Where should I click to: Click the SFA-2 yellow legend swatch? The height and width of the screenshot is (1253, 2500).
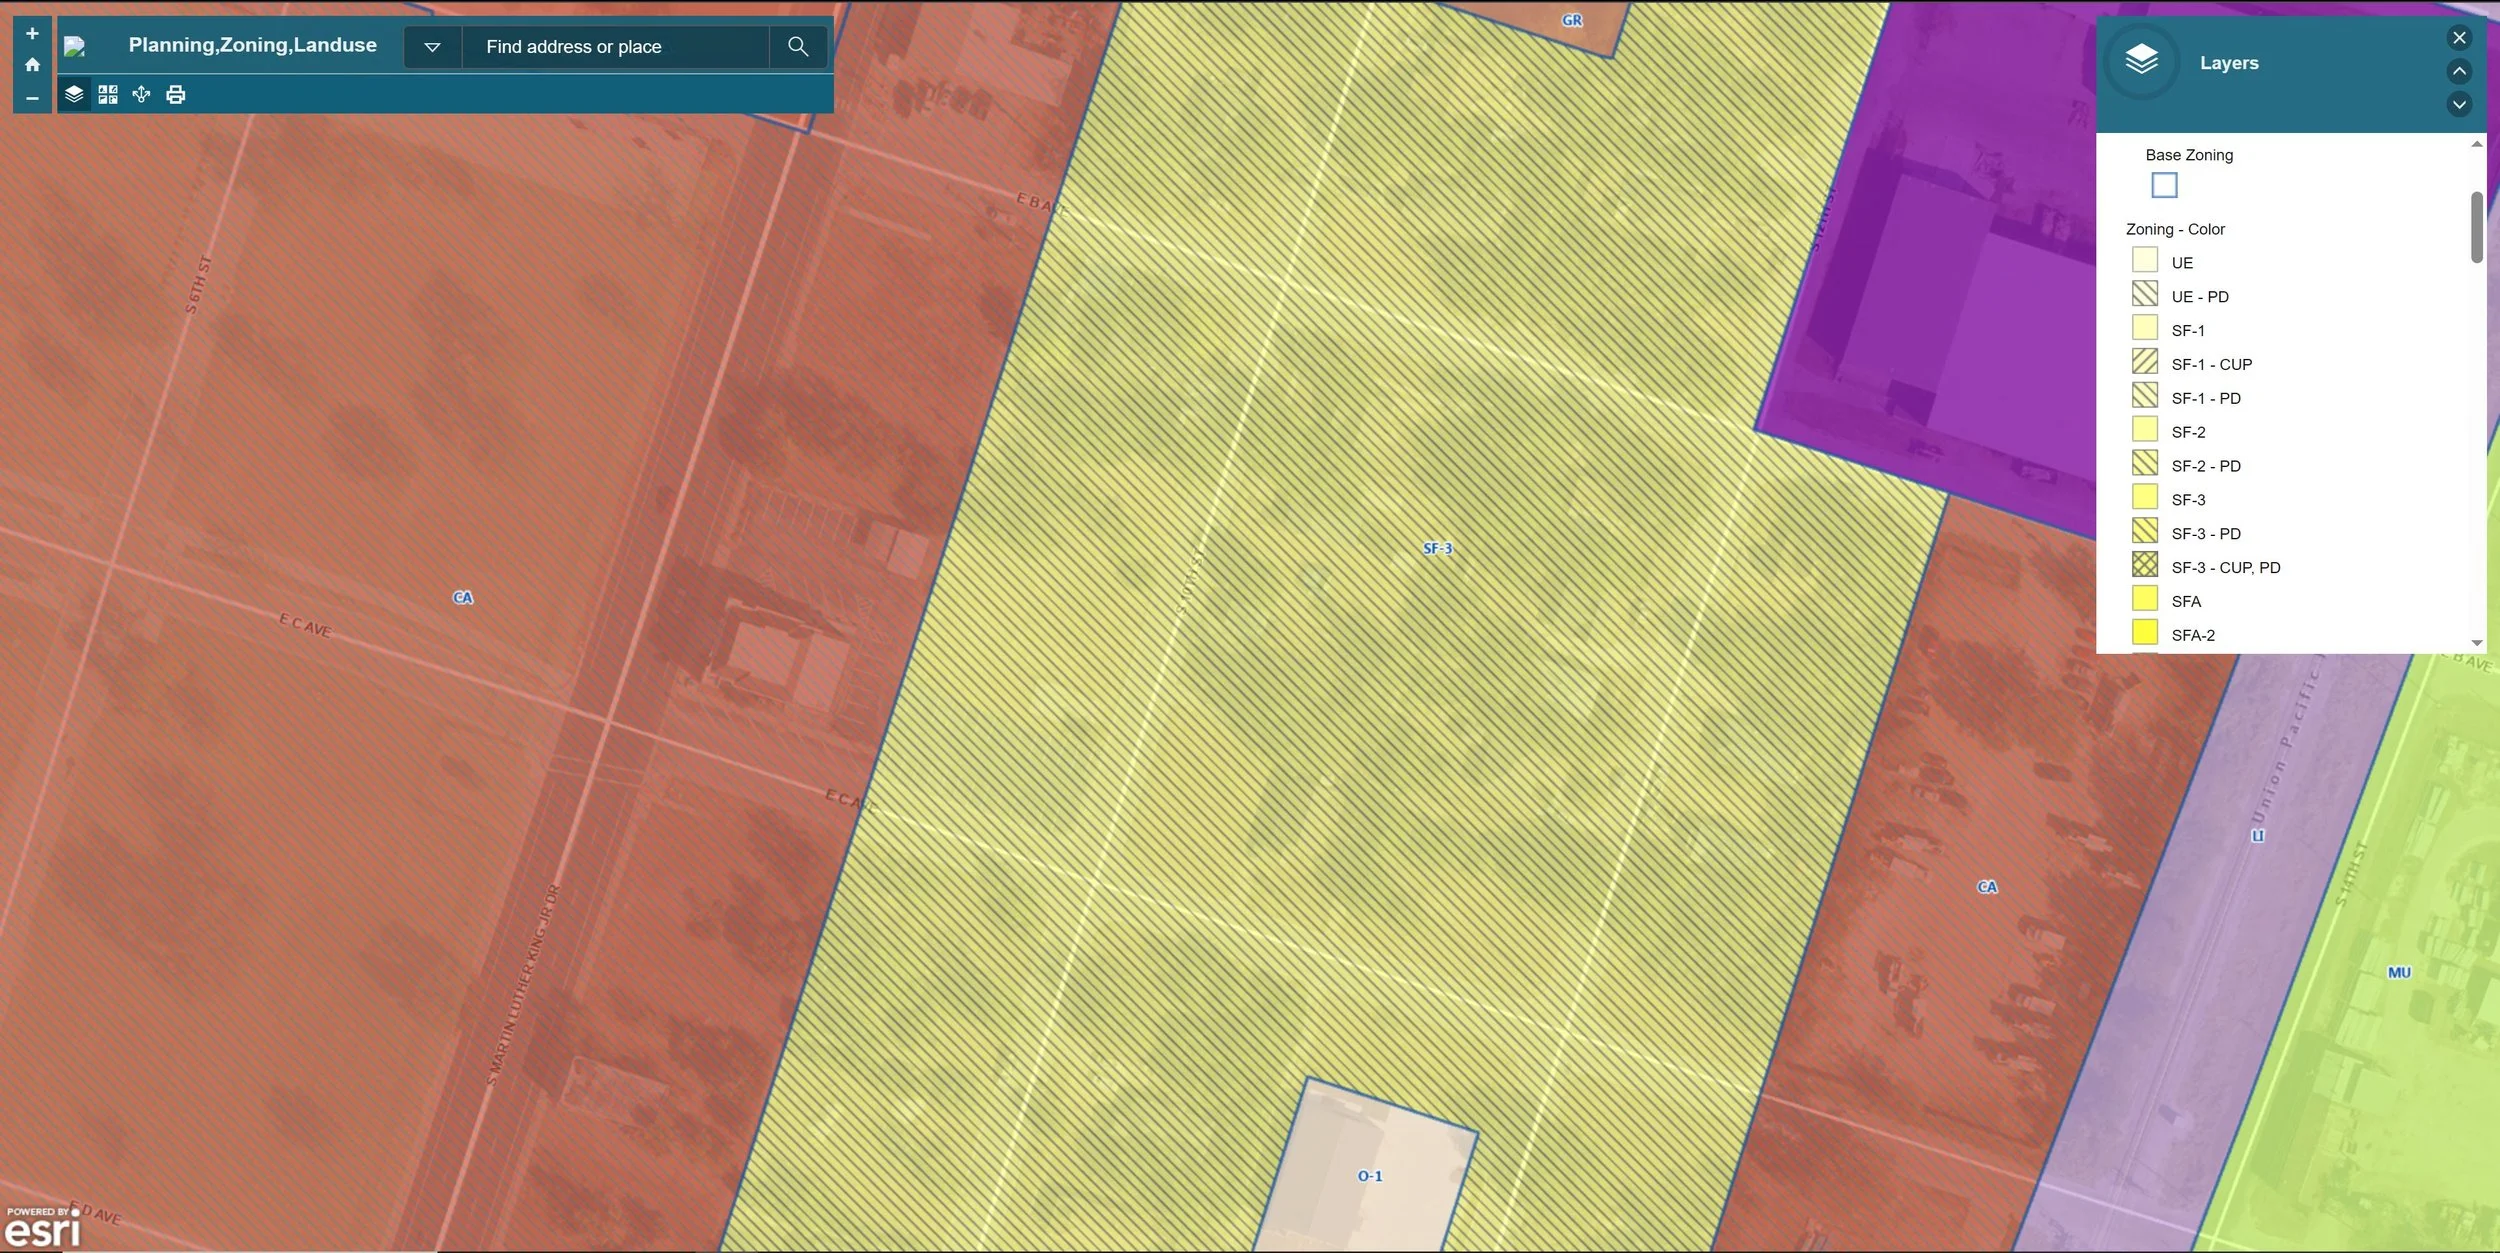[x=2144, y=633]
